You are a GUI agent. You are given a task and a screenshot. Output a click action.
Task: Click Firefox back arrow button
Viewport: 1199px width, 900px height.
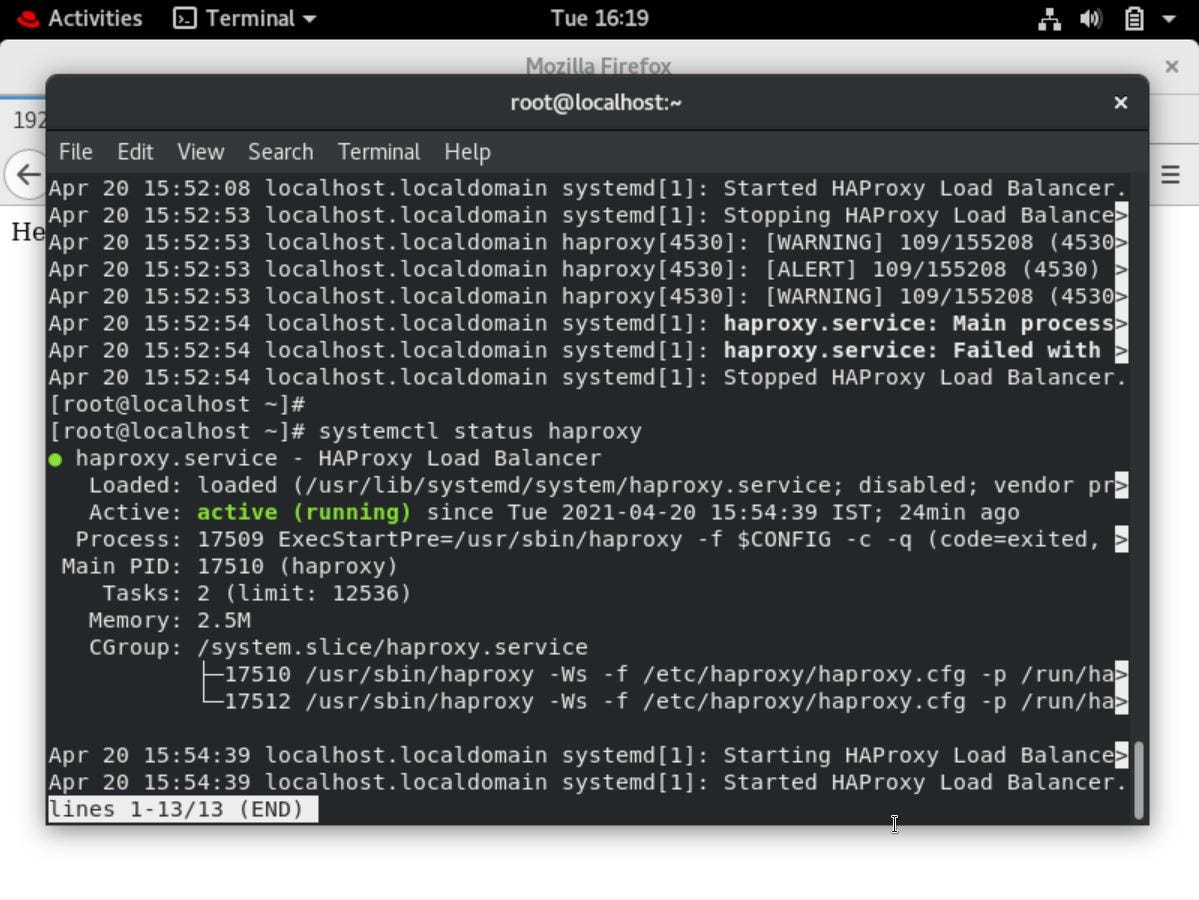(26, 174)
